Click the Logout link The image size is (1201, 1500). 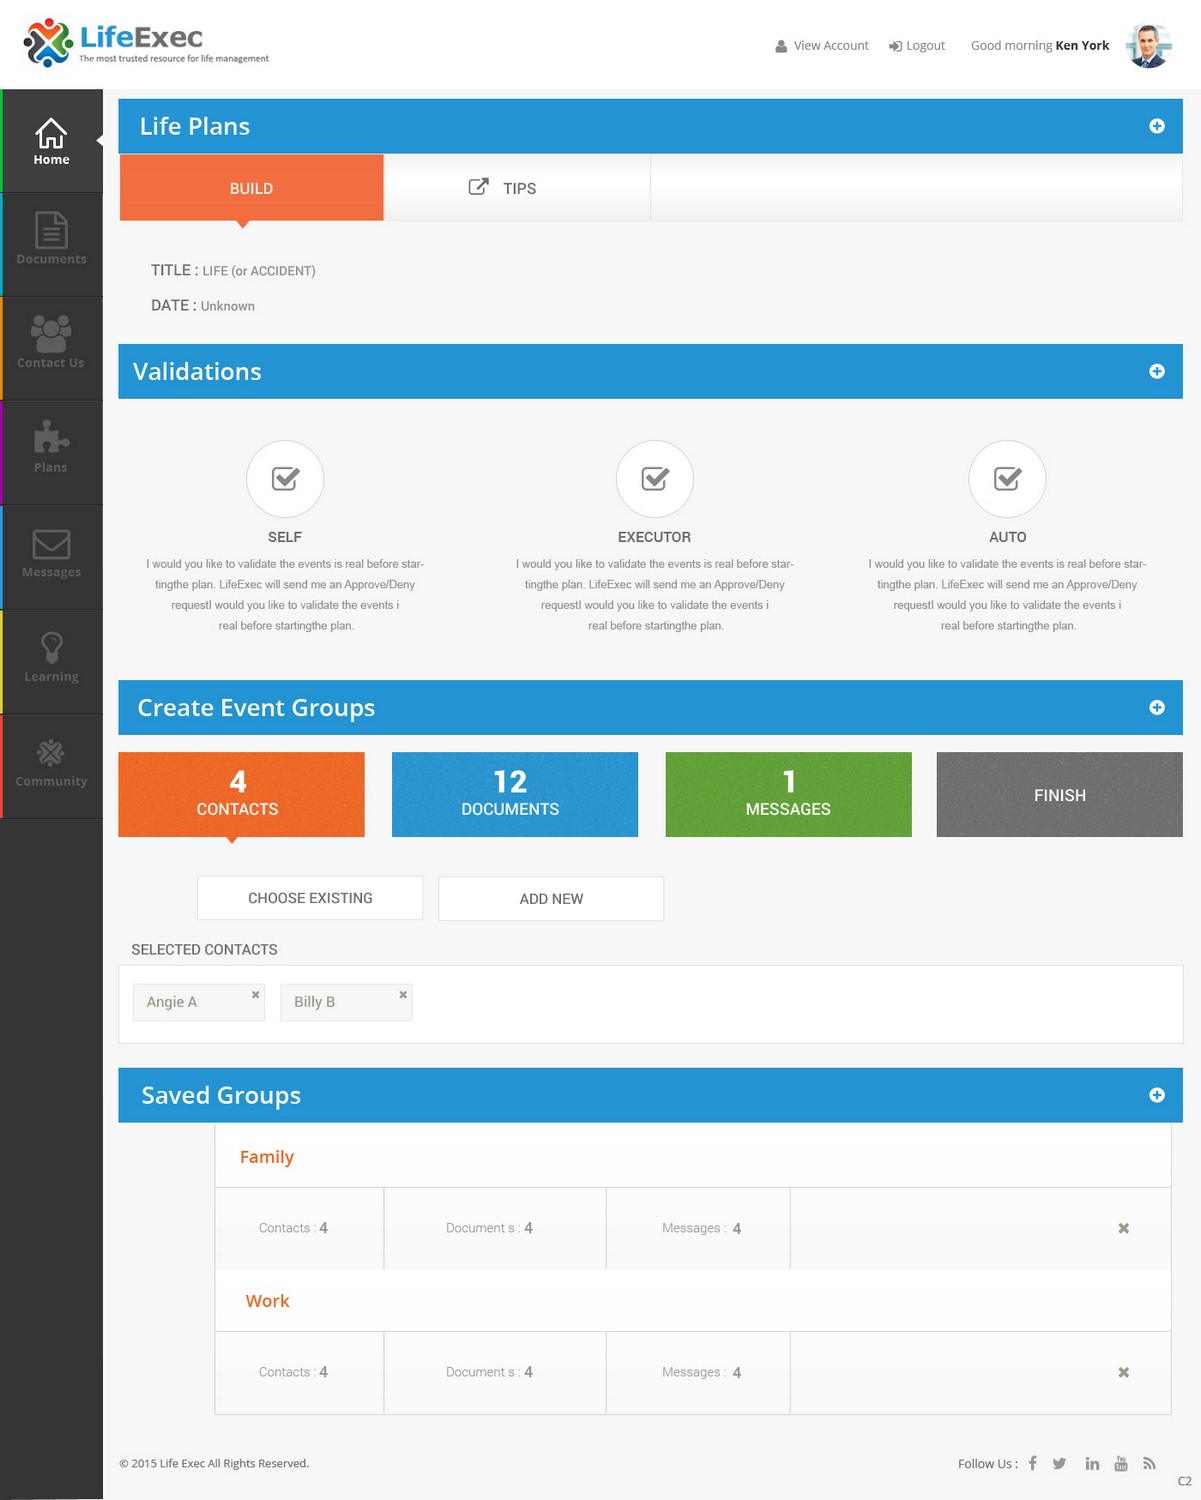tap(917, 46)
